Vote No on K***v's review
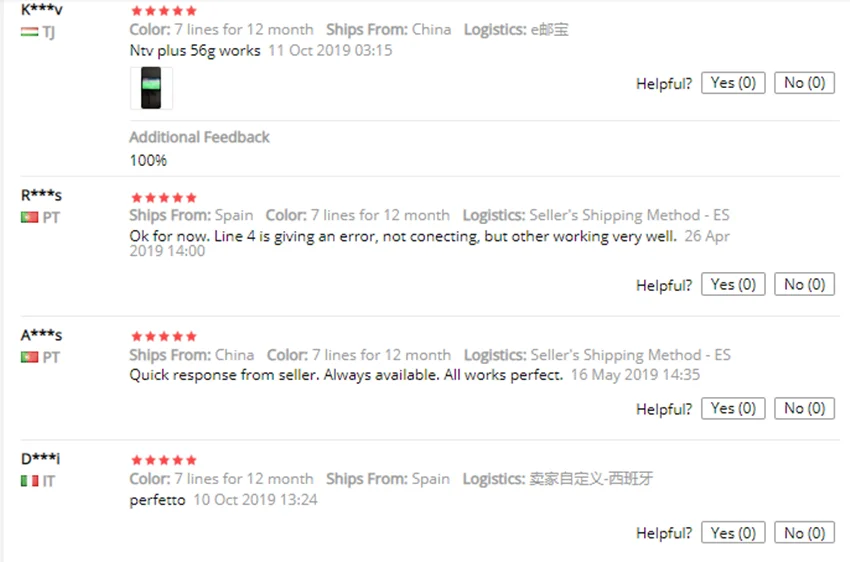Image resolution: width=850 pixels, height=562 pixels. pyautogui.click(x=804, y=83)
